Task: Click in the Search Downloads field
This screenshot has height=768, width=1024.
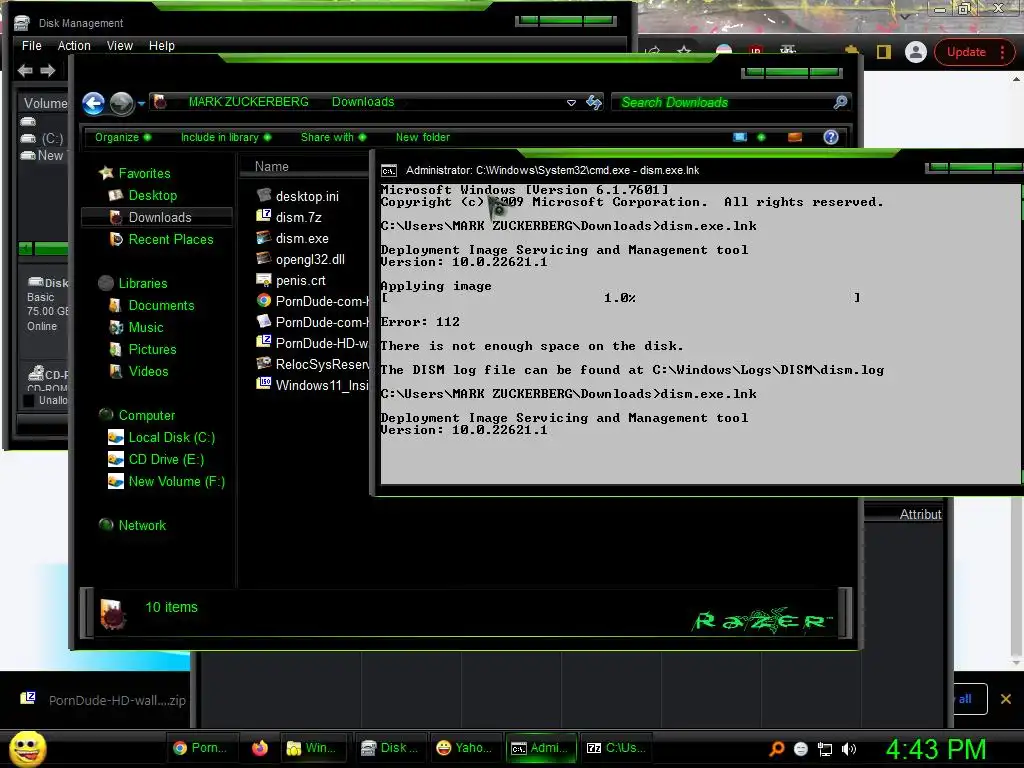Action: (722, 102)
